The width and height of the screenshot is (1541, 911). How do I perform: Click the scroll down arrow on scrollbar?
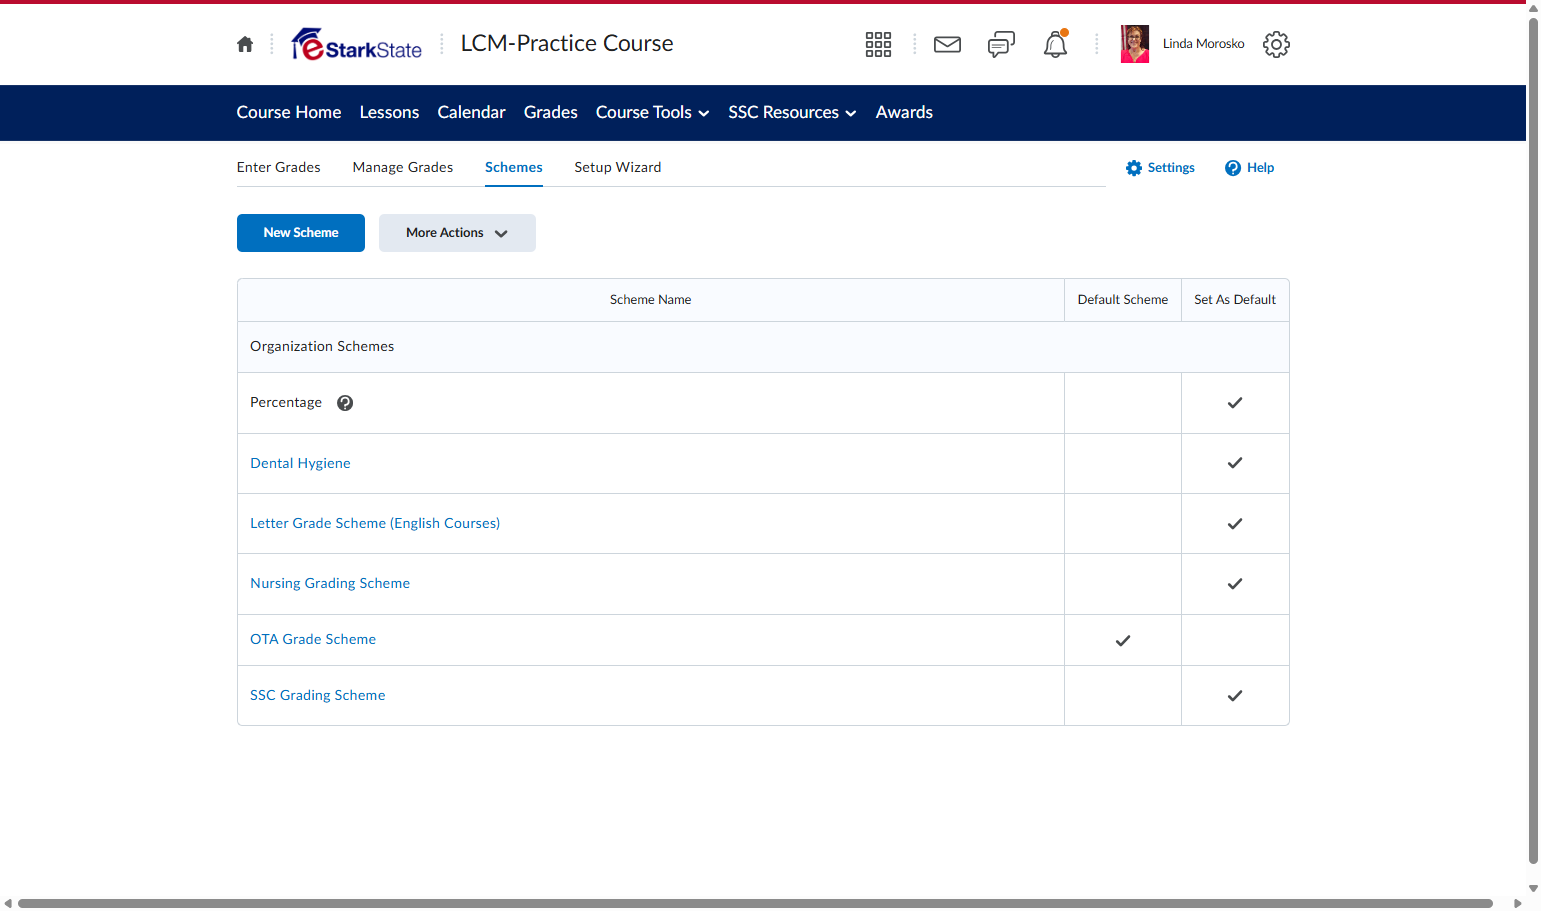[x=1533, y=888]
